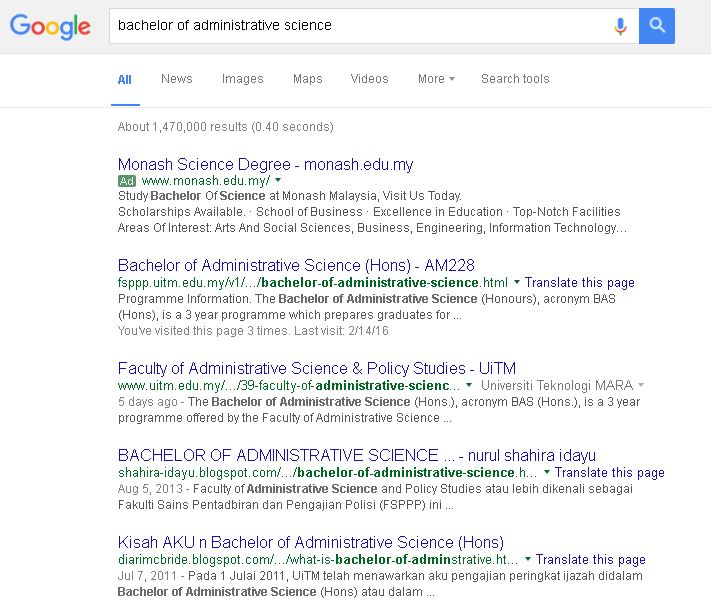Switch to the News tab
The height and width of the screenshot is (615, 711).
177,79
